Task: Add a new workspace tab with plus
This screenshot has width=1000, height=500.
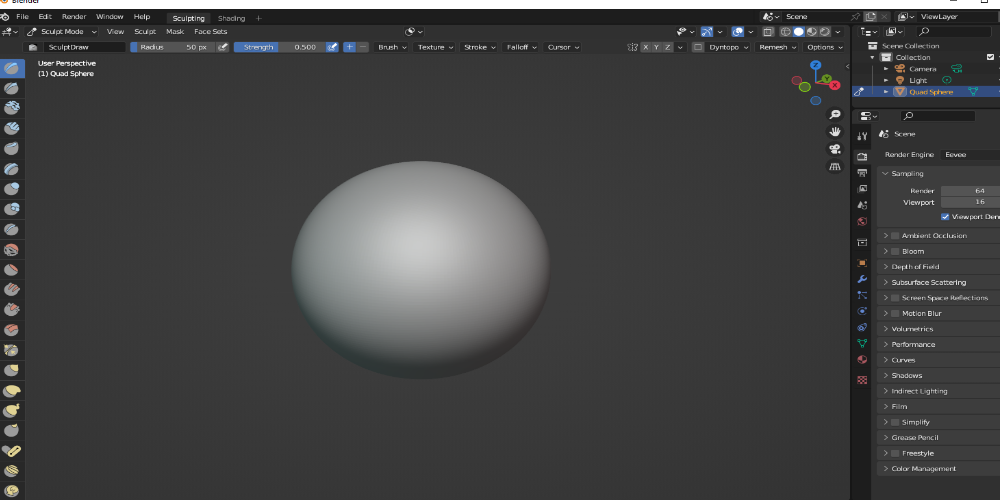Action: point(258,18)
